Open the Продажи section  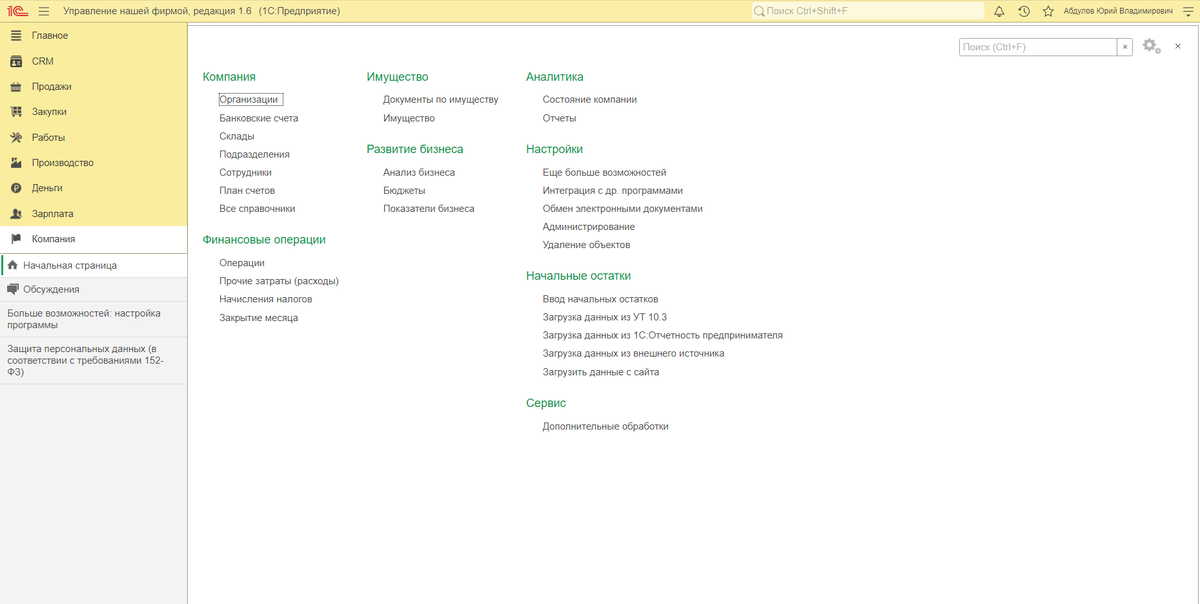93,86
